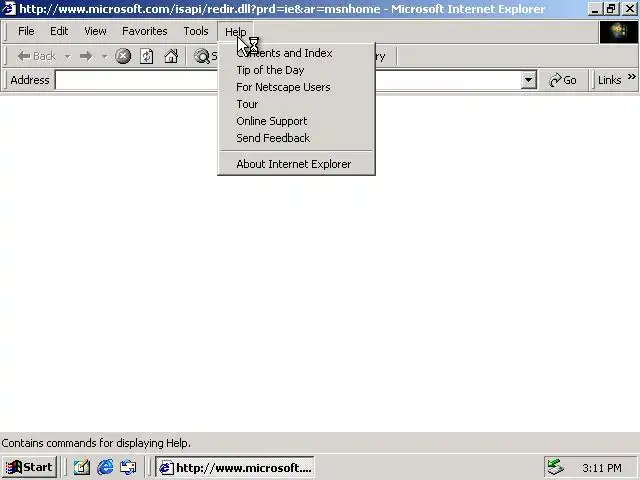The width and height of the screenshot is (640, 480).
Task: Open the Edit menu
Action: click(59, 31)
